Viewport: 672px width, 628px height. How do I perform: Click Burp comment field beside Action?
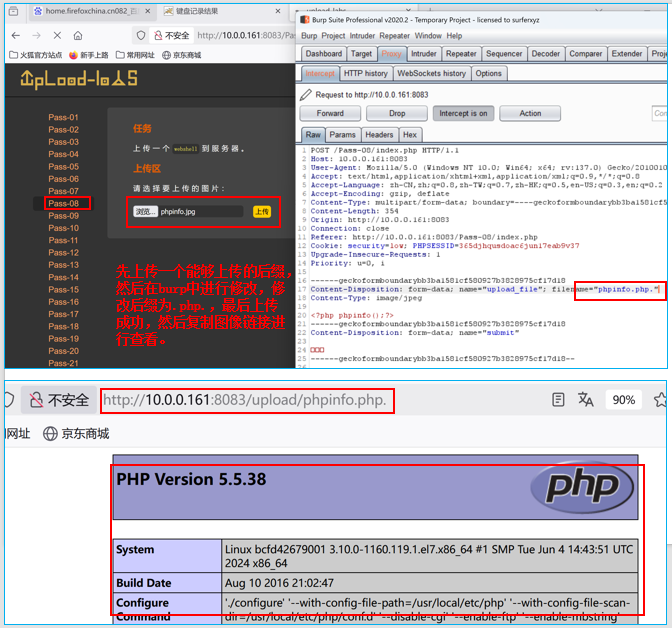coord(659,114)
